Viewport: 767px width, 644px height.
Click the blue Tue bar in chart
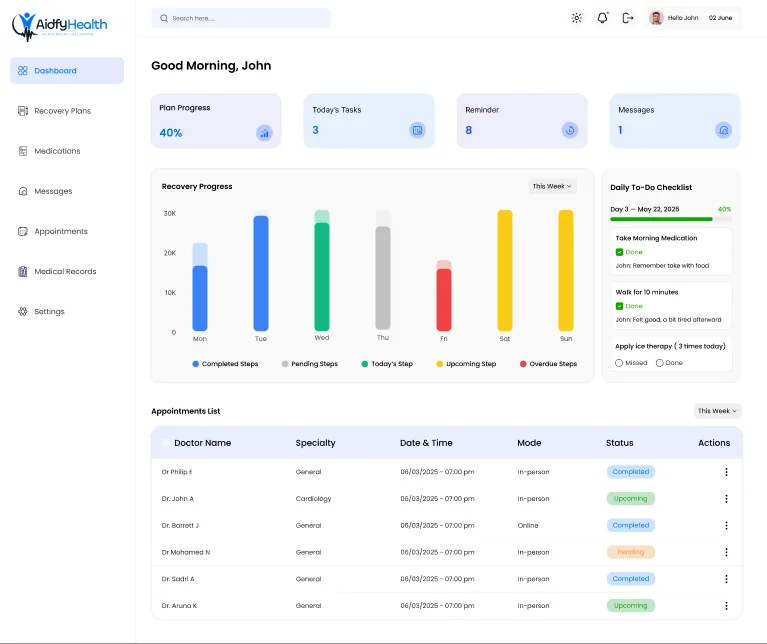[261, 273]
